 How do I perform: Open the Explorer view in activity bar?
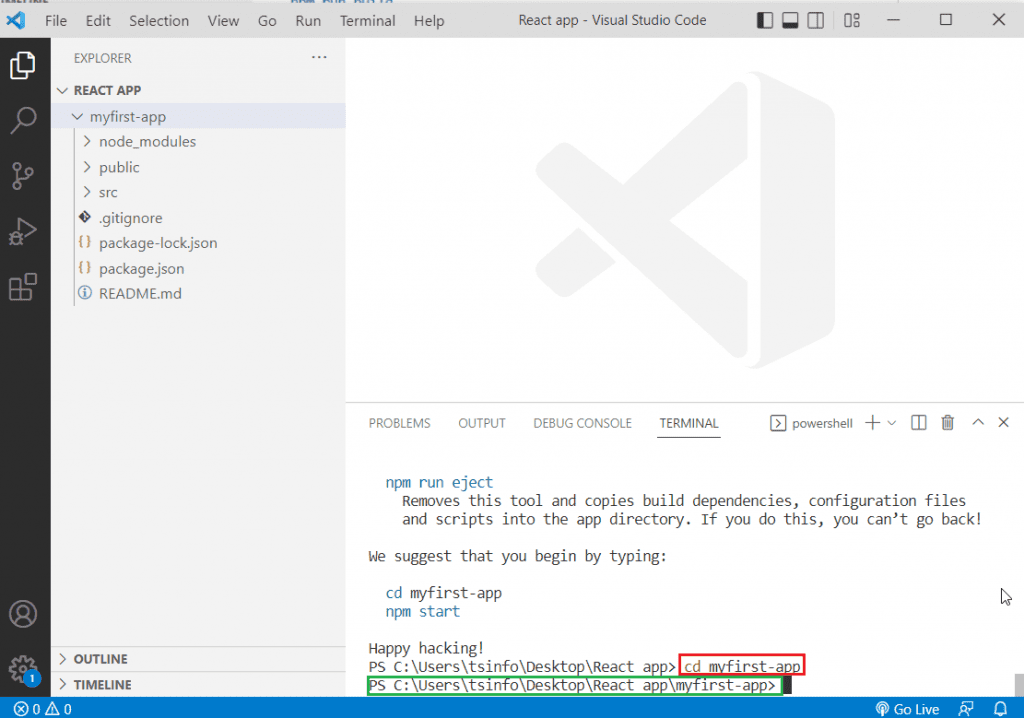point(23,65)
